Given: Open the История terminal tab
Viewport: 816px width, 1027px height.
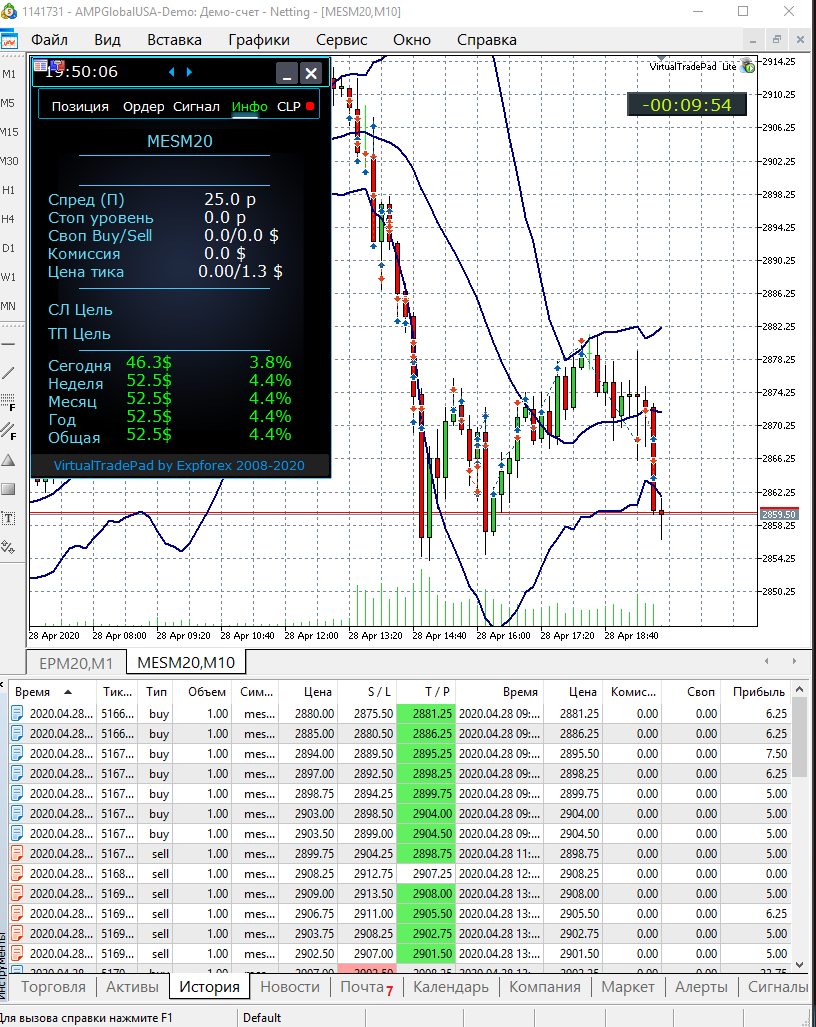Looking at the screenshot, I should [x=210, y=986].
